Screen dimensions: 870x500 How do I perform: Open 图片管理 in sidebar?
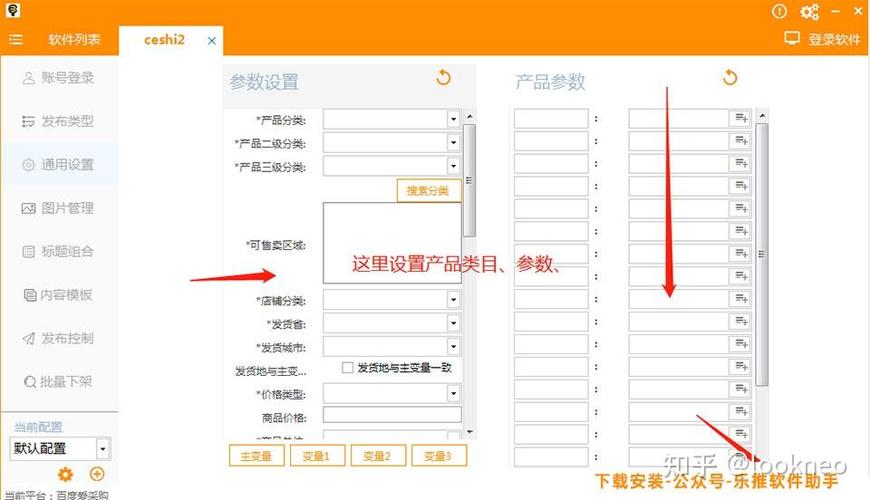tap(58, 208)
